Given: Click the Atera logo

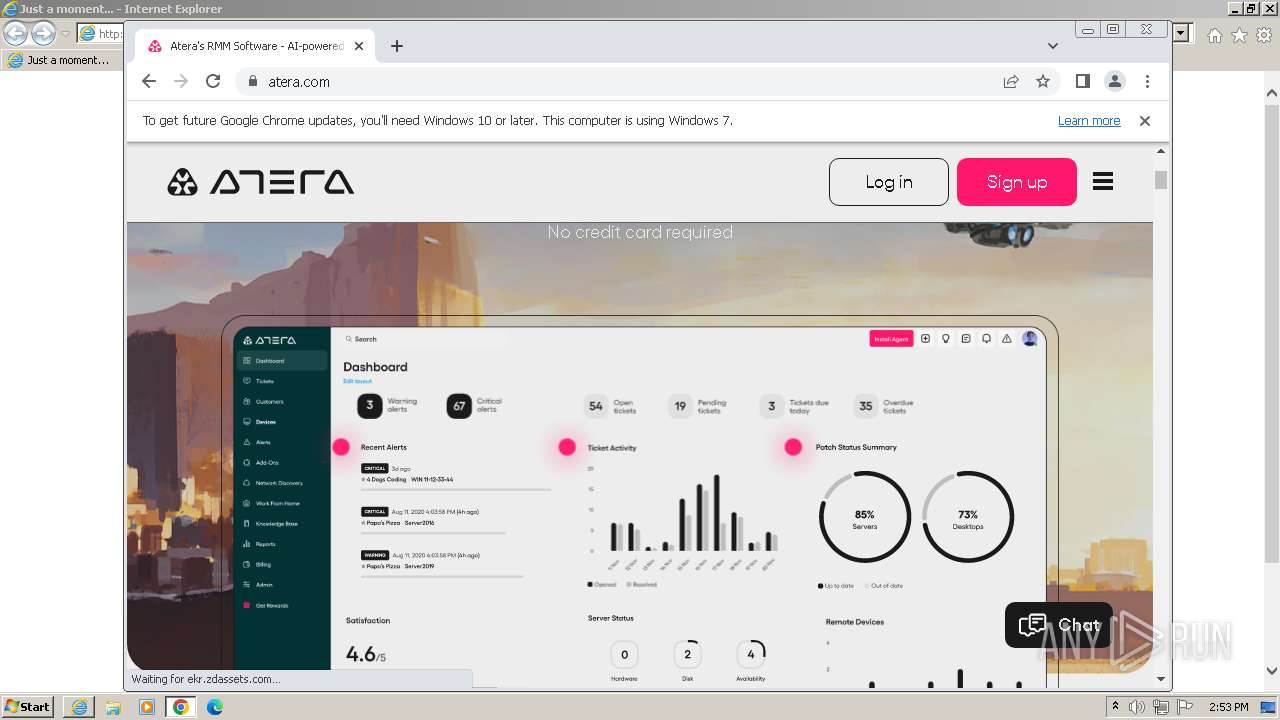Looking at the screenshot, I should [261, 182].
